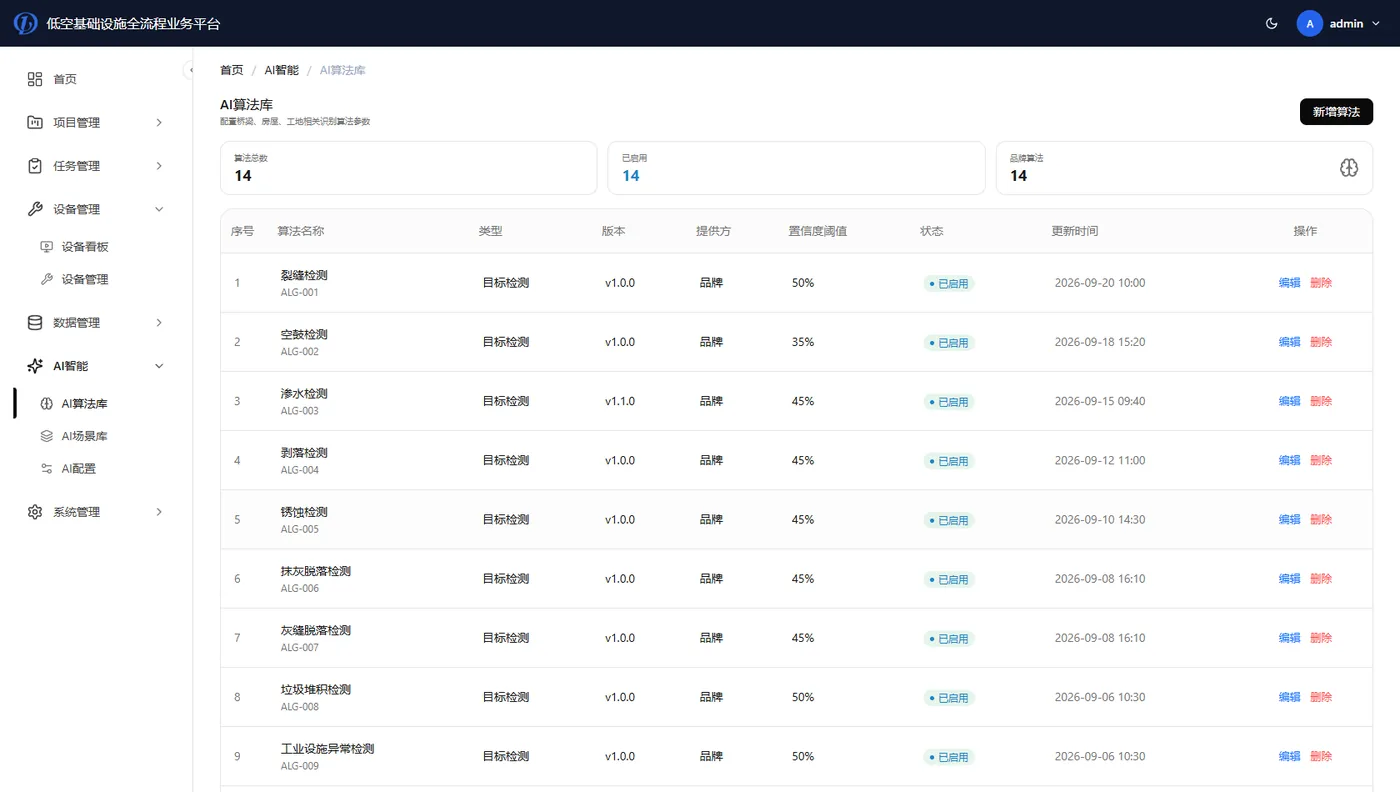Screen dimensions: 1400x792
Task: Click the 更新时间 column header
Action: click(1074, 231)
